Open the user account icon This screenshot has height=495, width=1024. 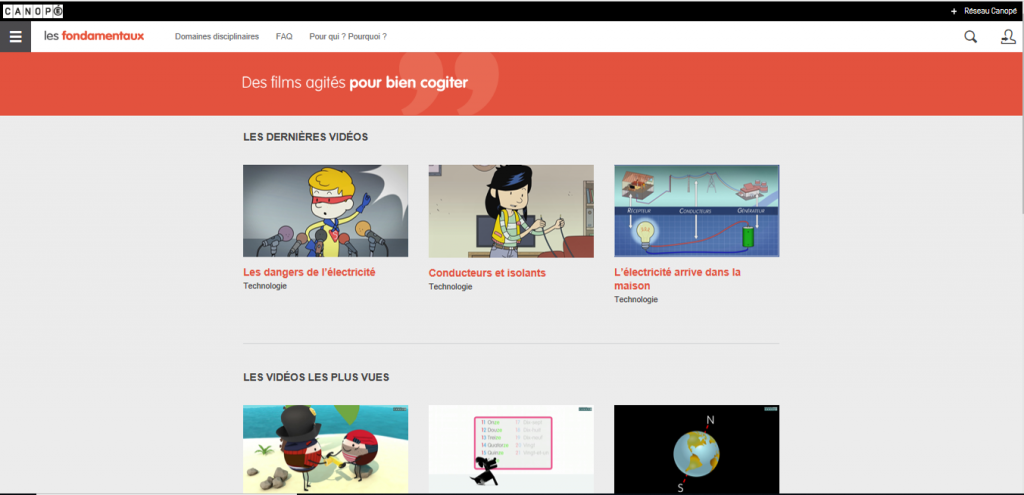pyautogui.click(x=1008, y=37)
